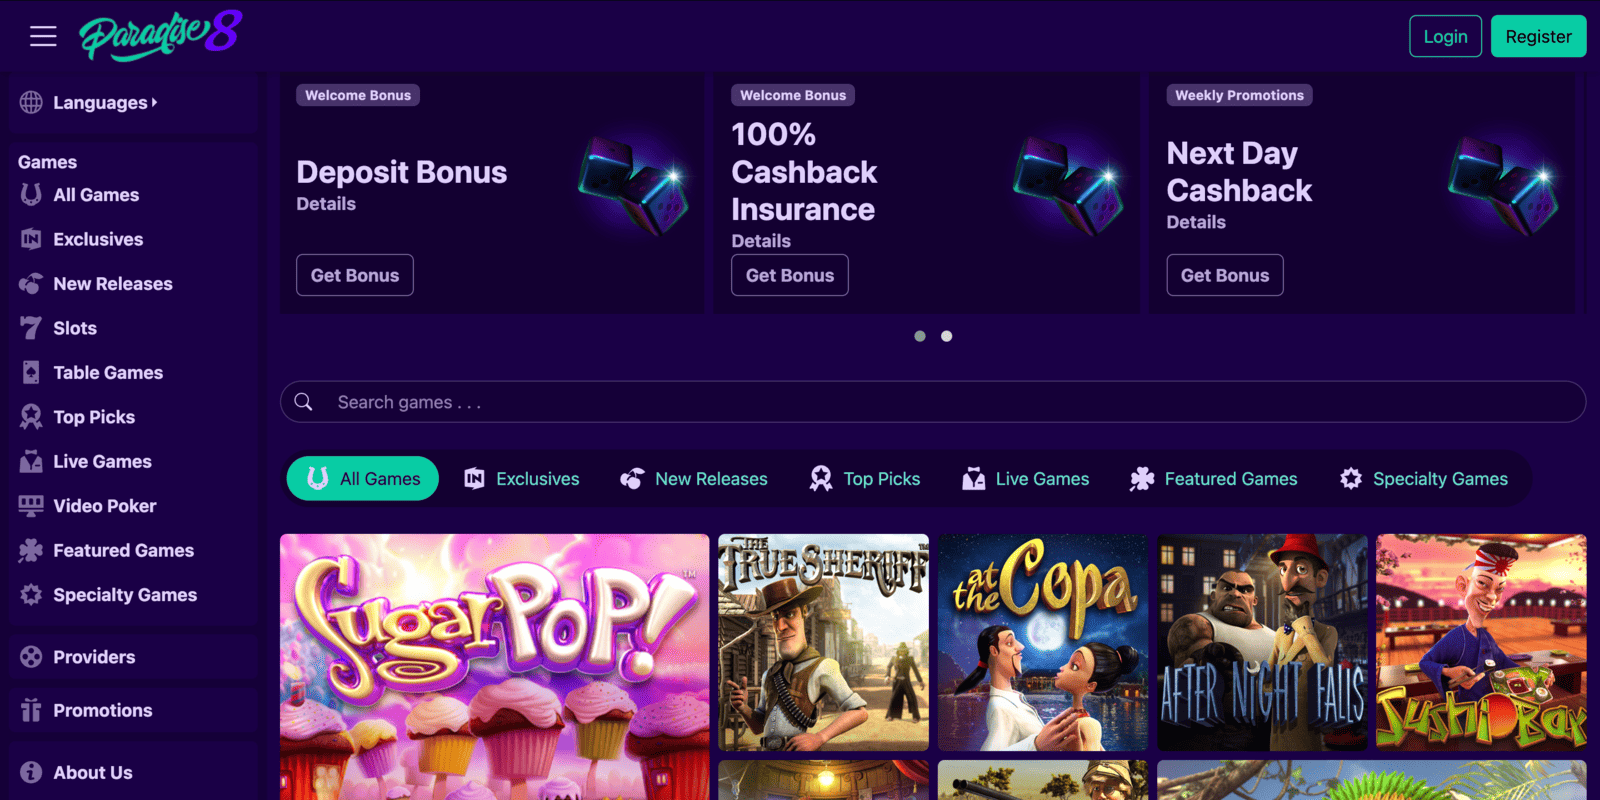Click the Register button
Viewport: 1600px width, 800px height.
pos(1538,37)
